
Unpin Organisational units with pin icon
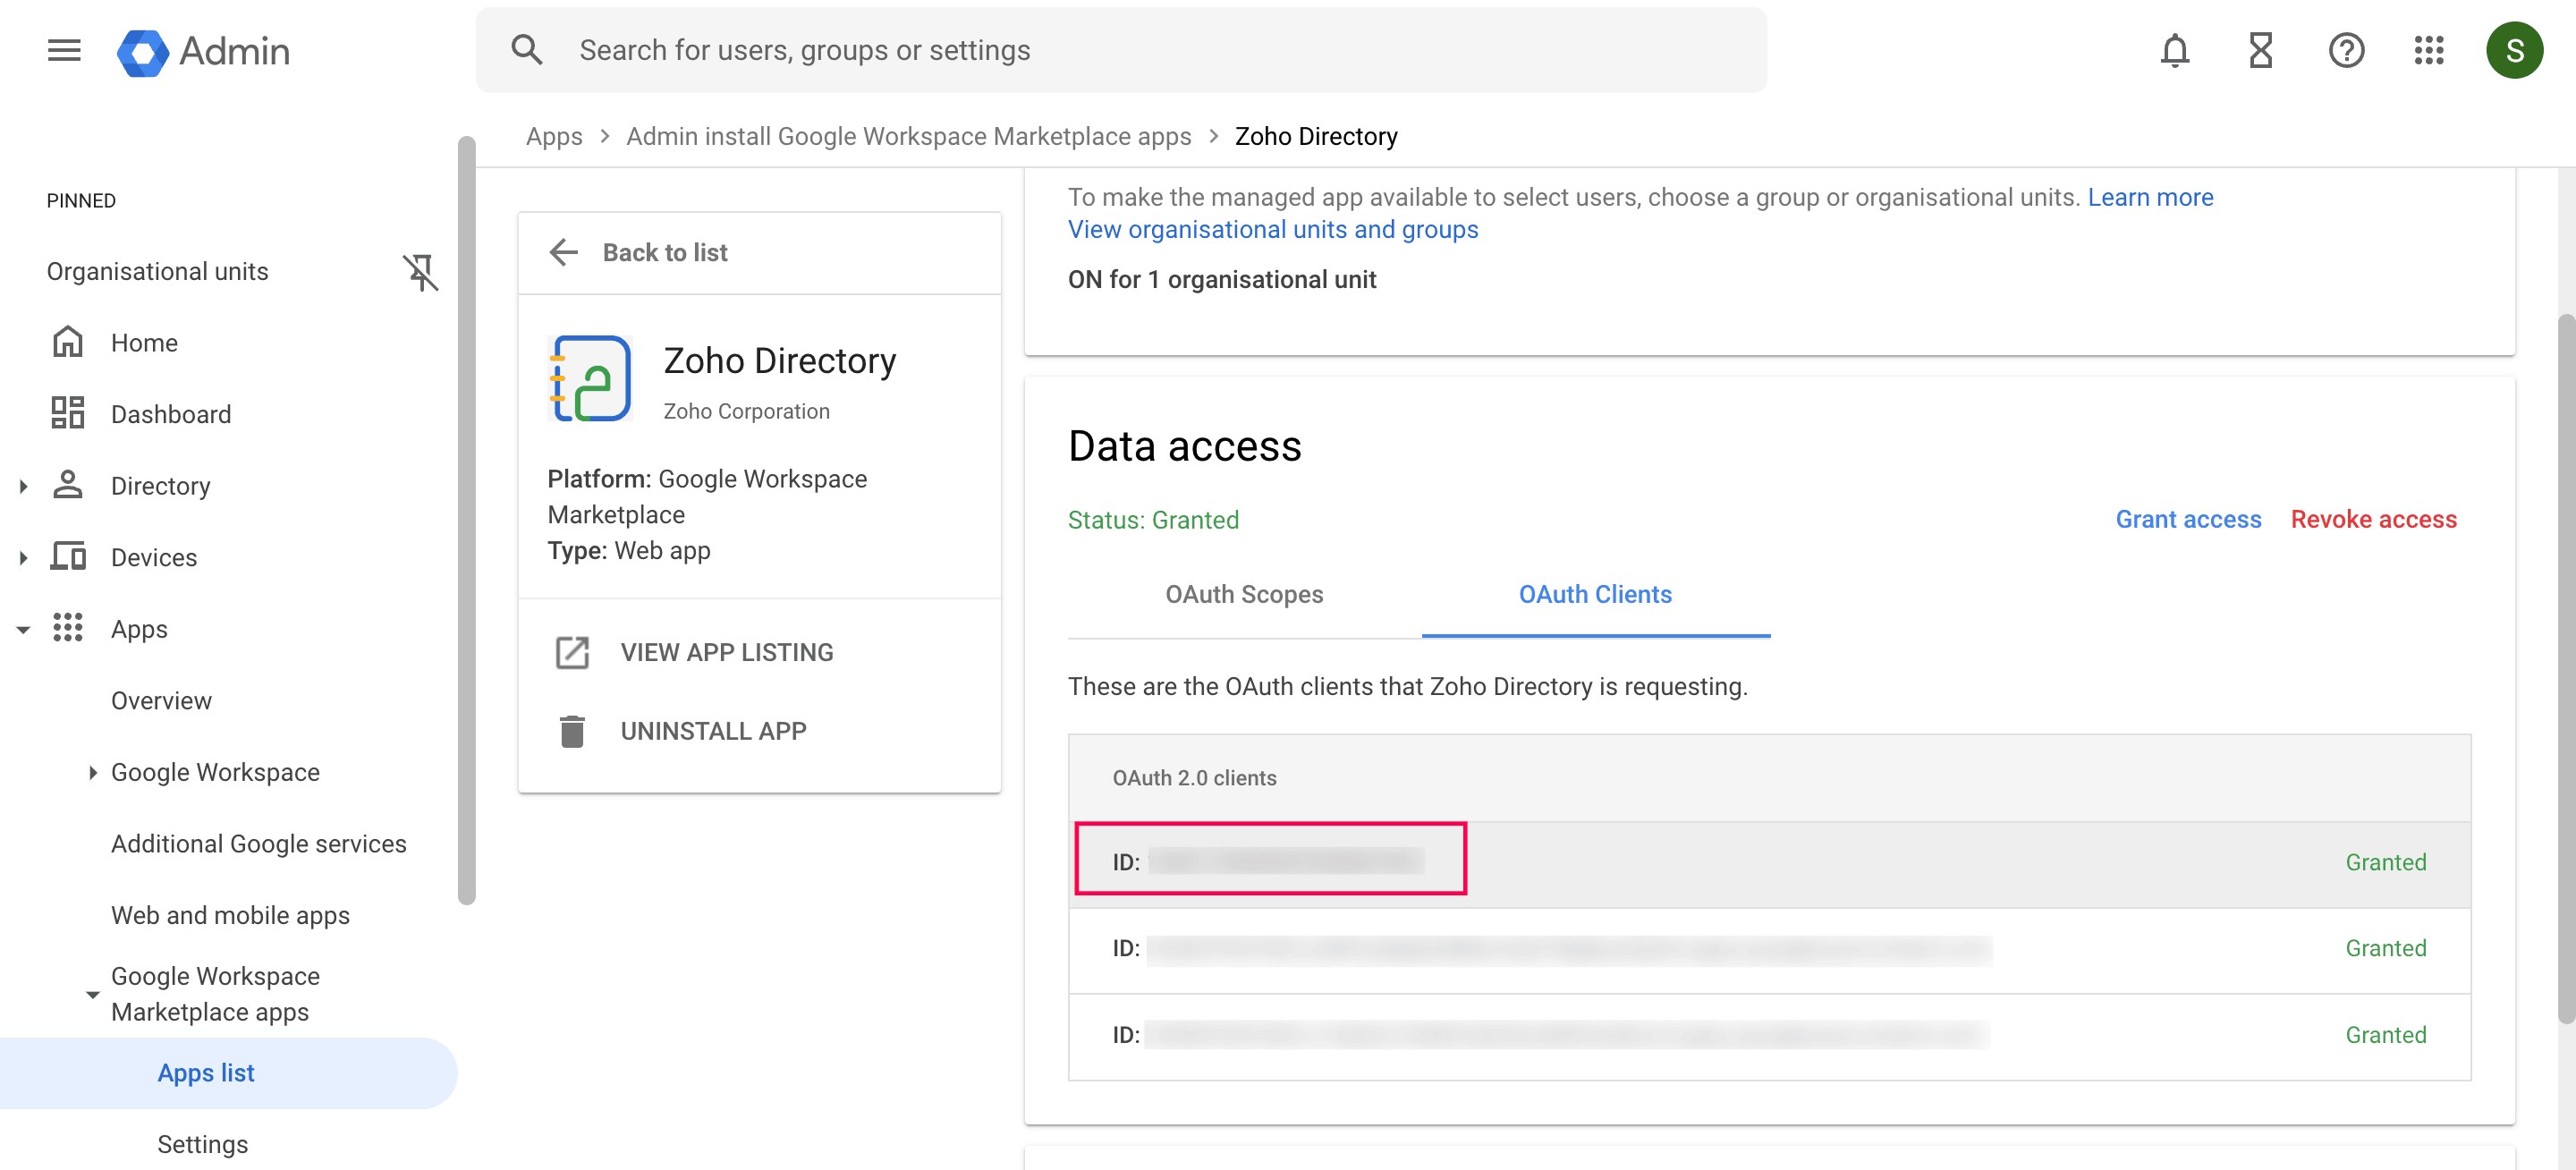pos(420,272)
